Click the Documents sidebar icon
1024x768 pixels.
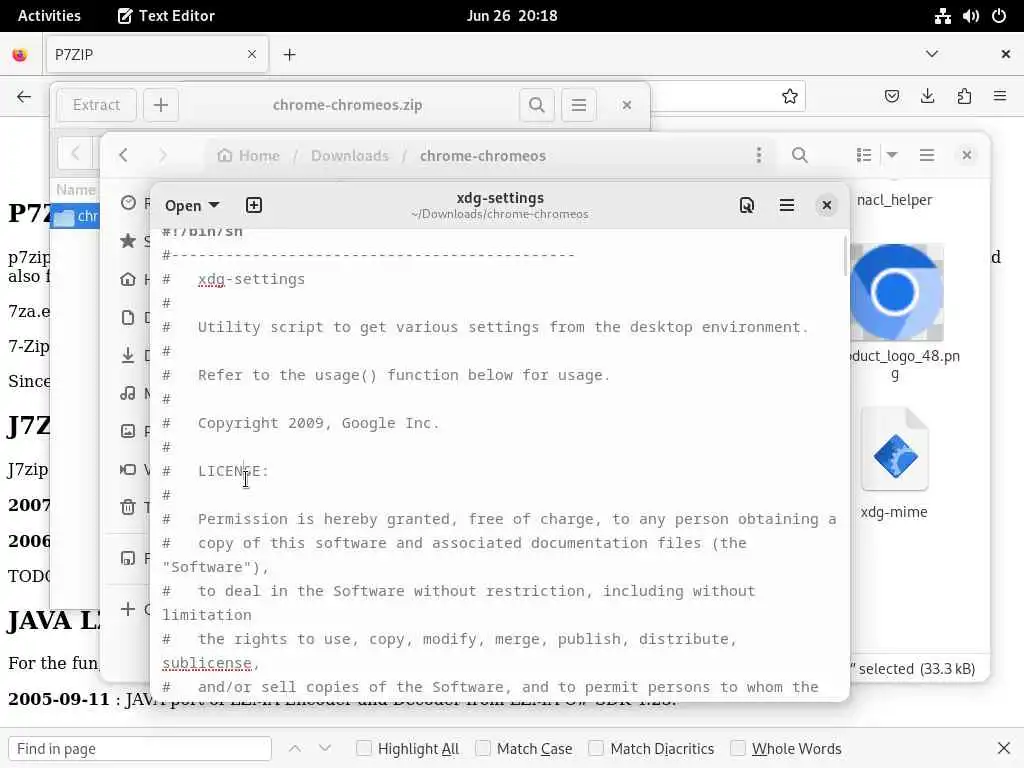tap(128, 317)
